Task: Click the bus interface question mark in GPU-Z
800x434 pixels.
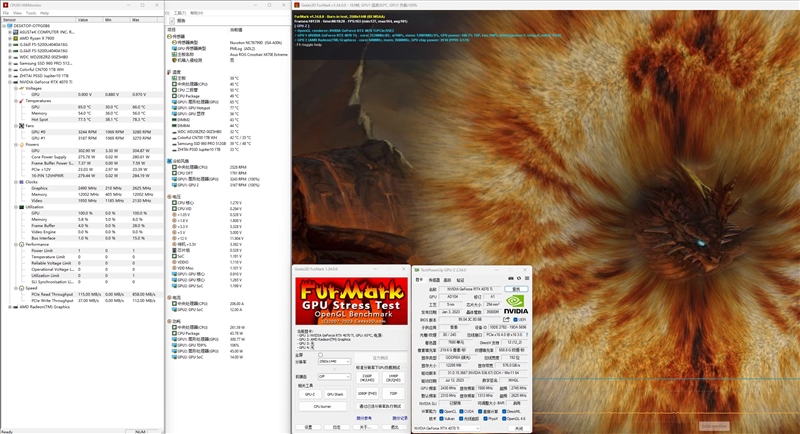Action: [x=527, y=335]
